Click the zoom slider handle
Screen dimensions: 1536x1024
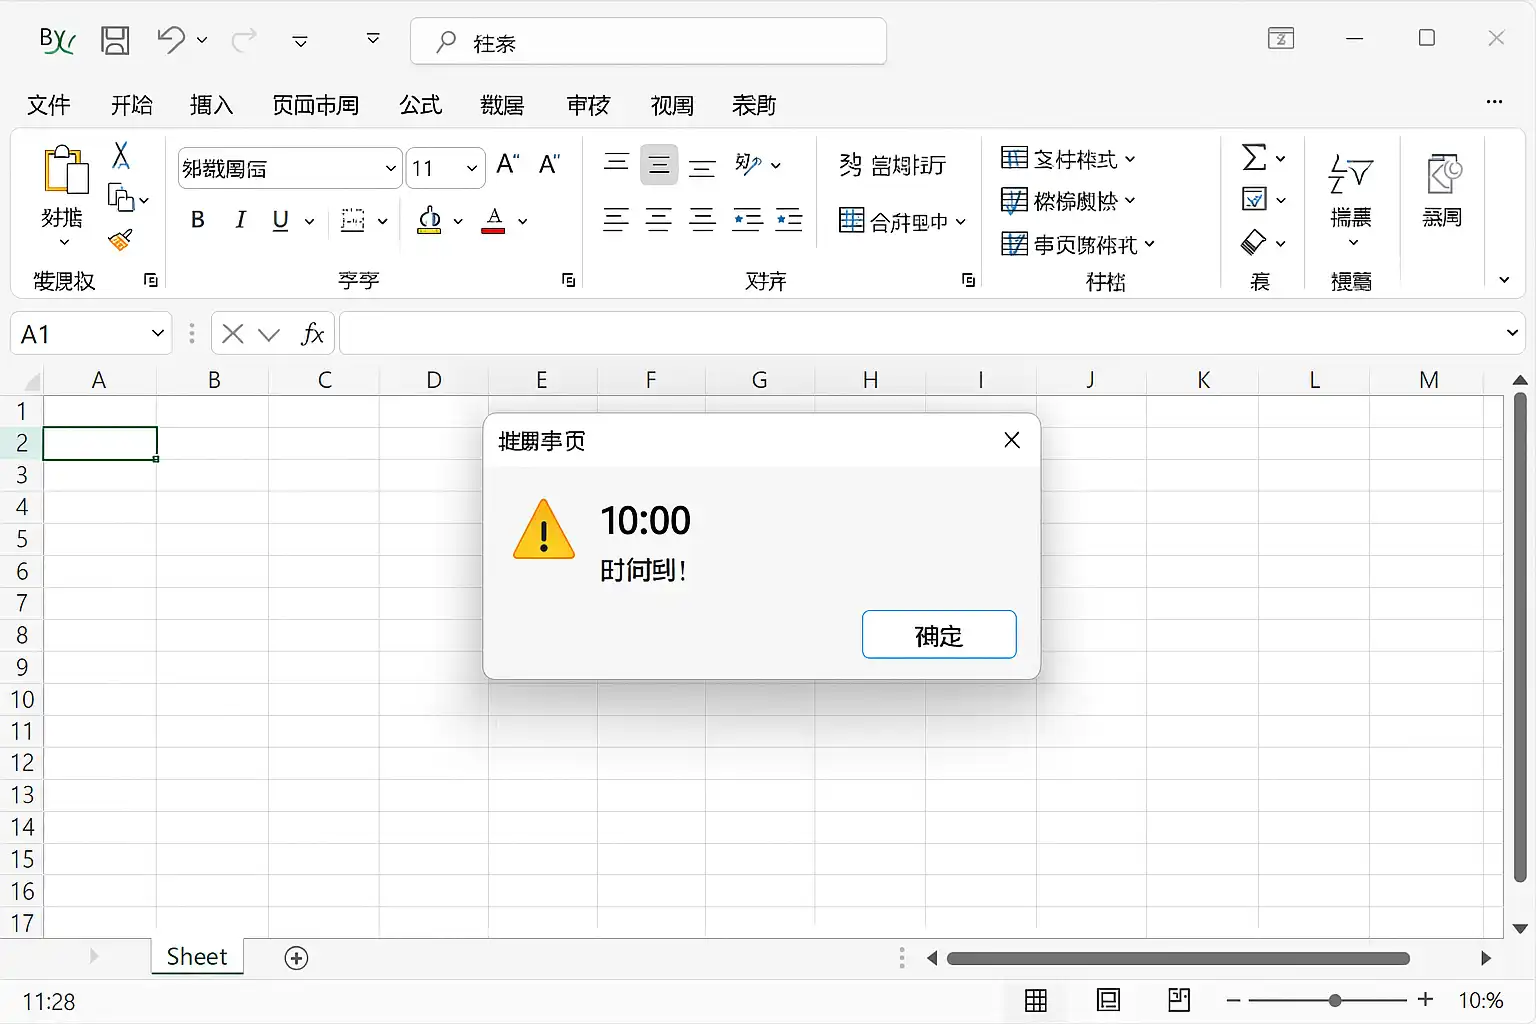pyautogui.click(x=1335, y=1001)
